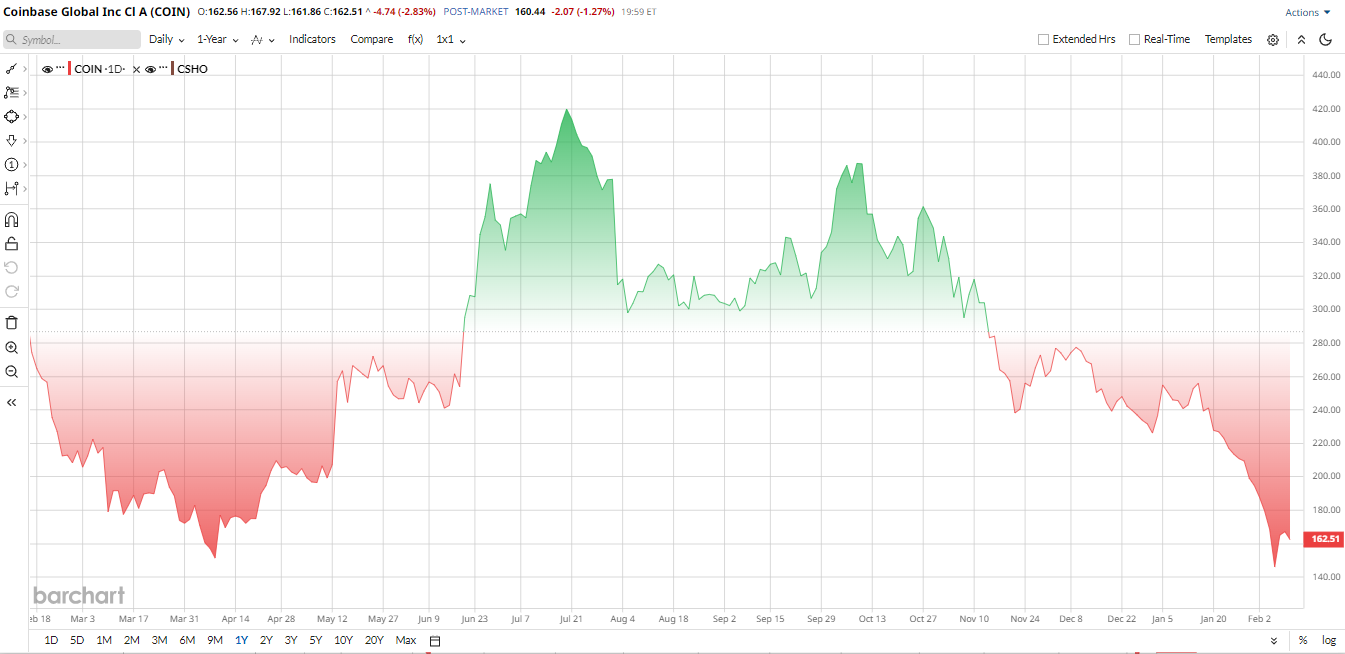This screenshot has height=654, width=1345.
Task: Open the Daily frequency dropdown
Action: (x=167, y=39)
